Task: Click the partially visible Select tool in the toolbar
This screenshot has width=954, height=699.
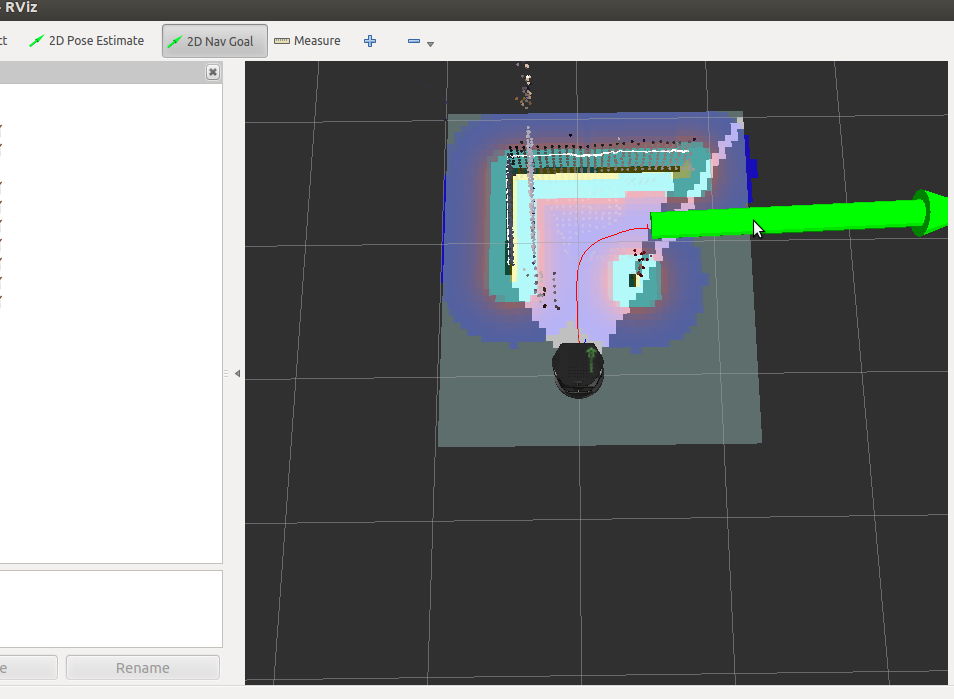Action: click(x=4, y=41)
